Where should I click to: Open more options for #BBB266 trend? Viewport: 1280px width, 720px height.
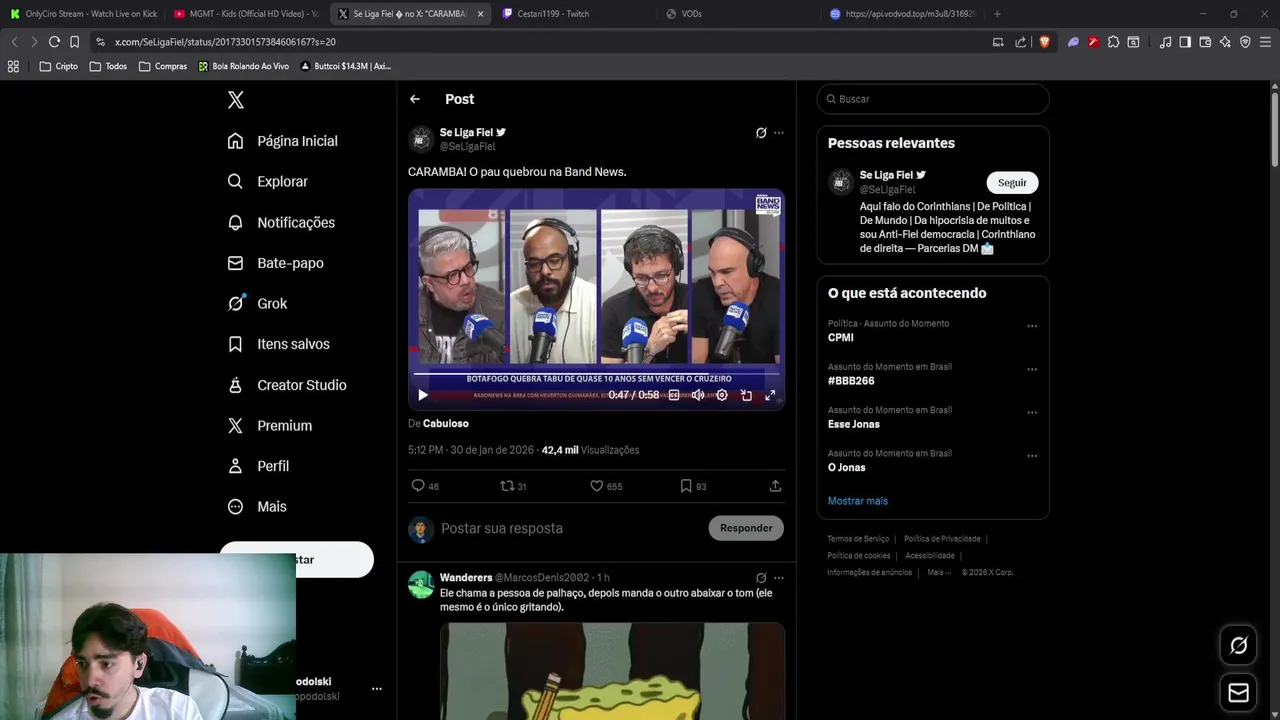[1032, 369]
